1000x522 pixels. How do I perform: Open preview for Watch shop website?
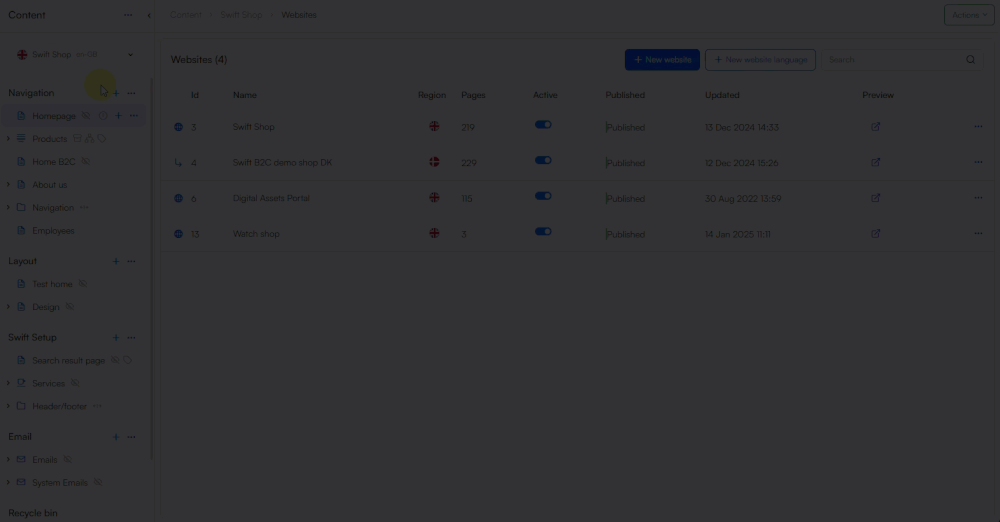[x=876, y=234]
